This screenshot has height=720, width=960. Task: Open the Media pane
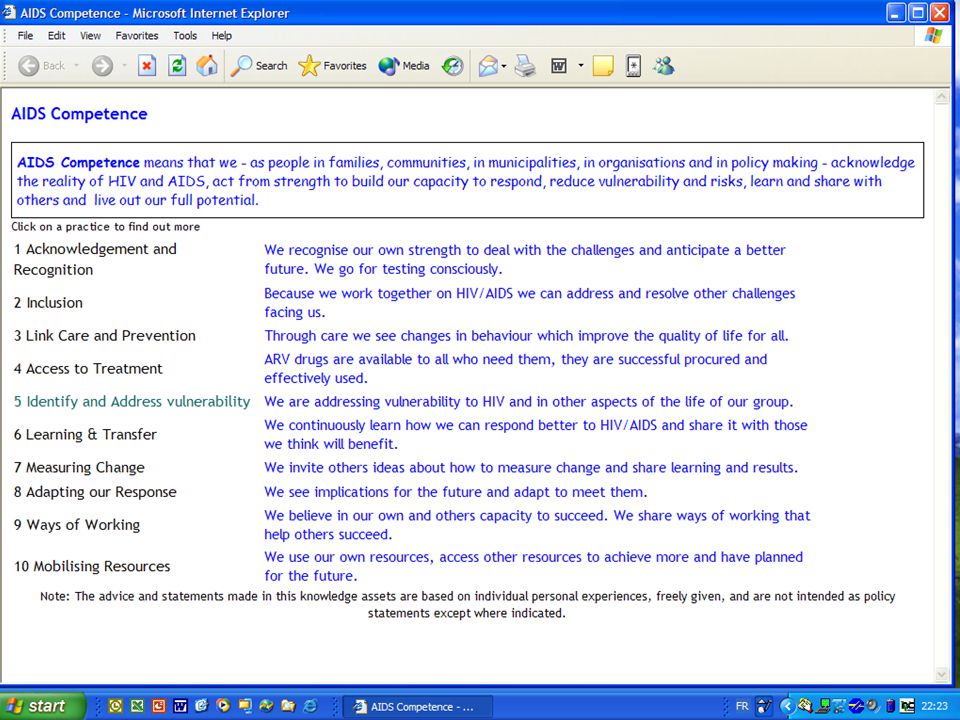click(403, 66)
